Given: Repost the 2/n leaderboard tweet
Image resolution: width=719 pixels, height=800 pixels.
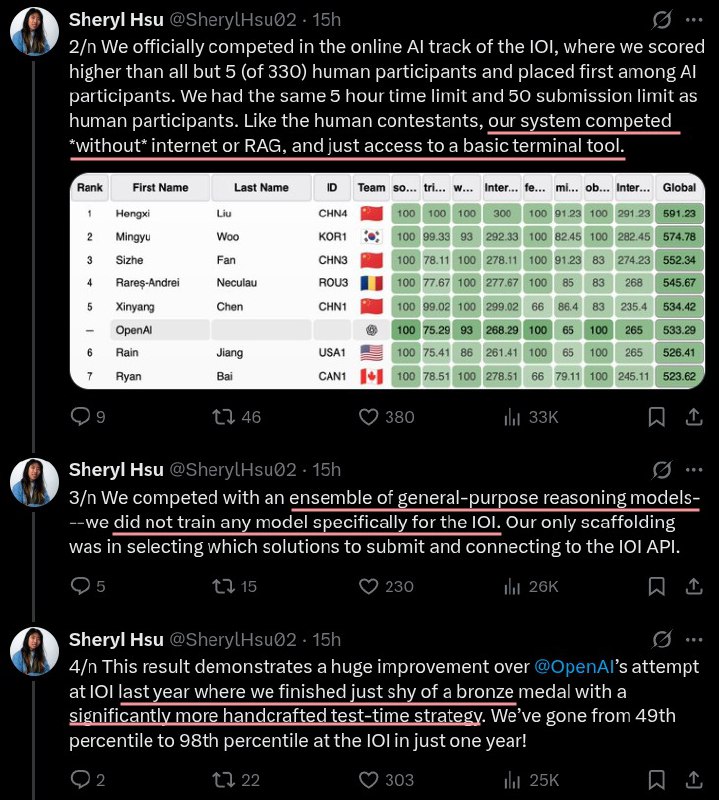Looking at the screenshot, I should 224,416.
